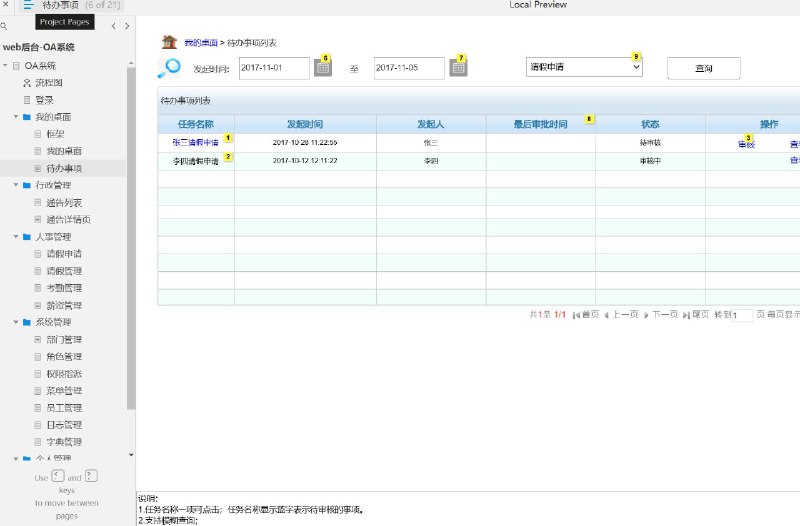Collapse the 系统管理 folder
Screen dimensions: 800x526
coord(16,322)
